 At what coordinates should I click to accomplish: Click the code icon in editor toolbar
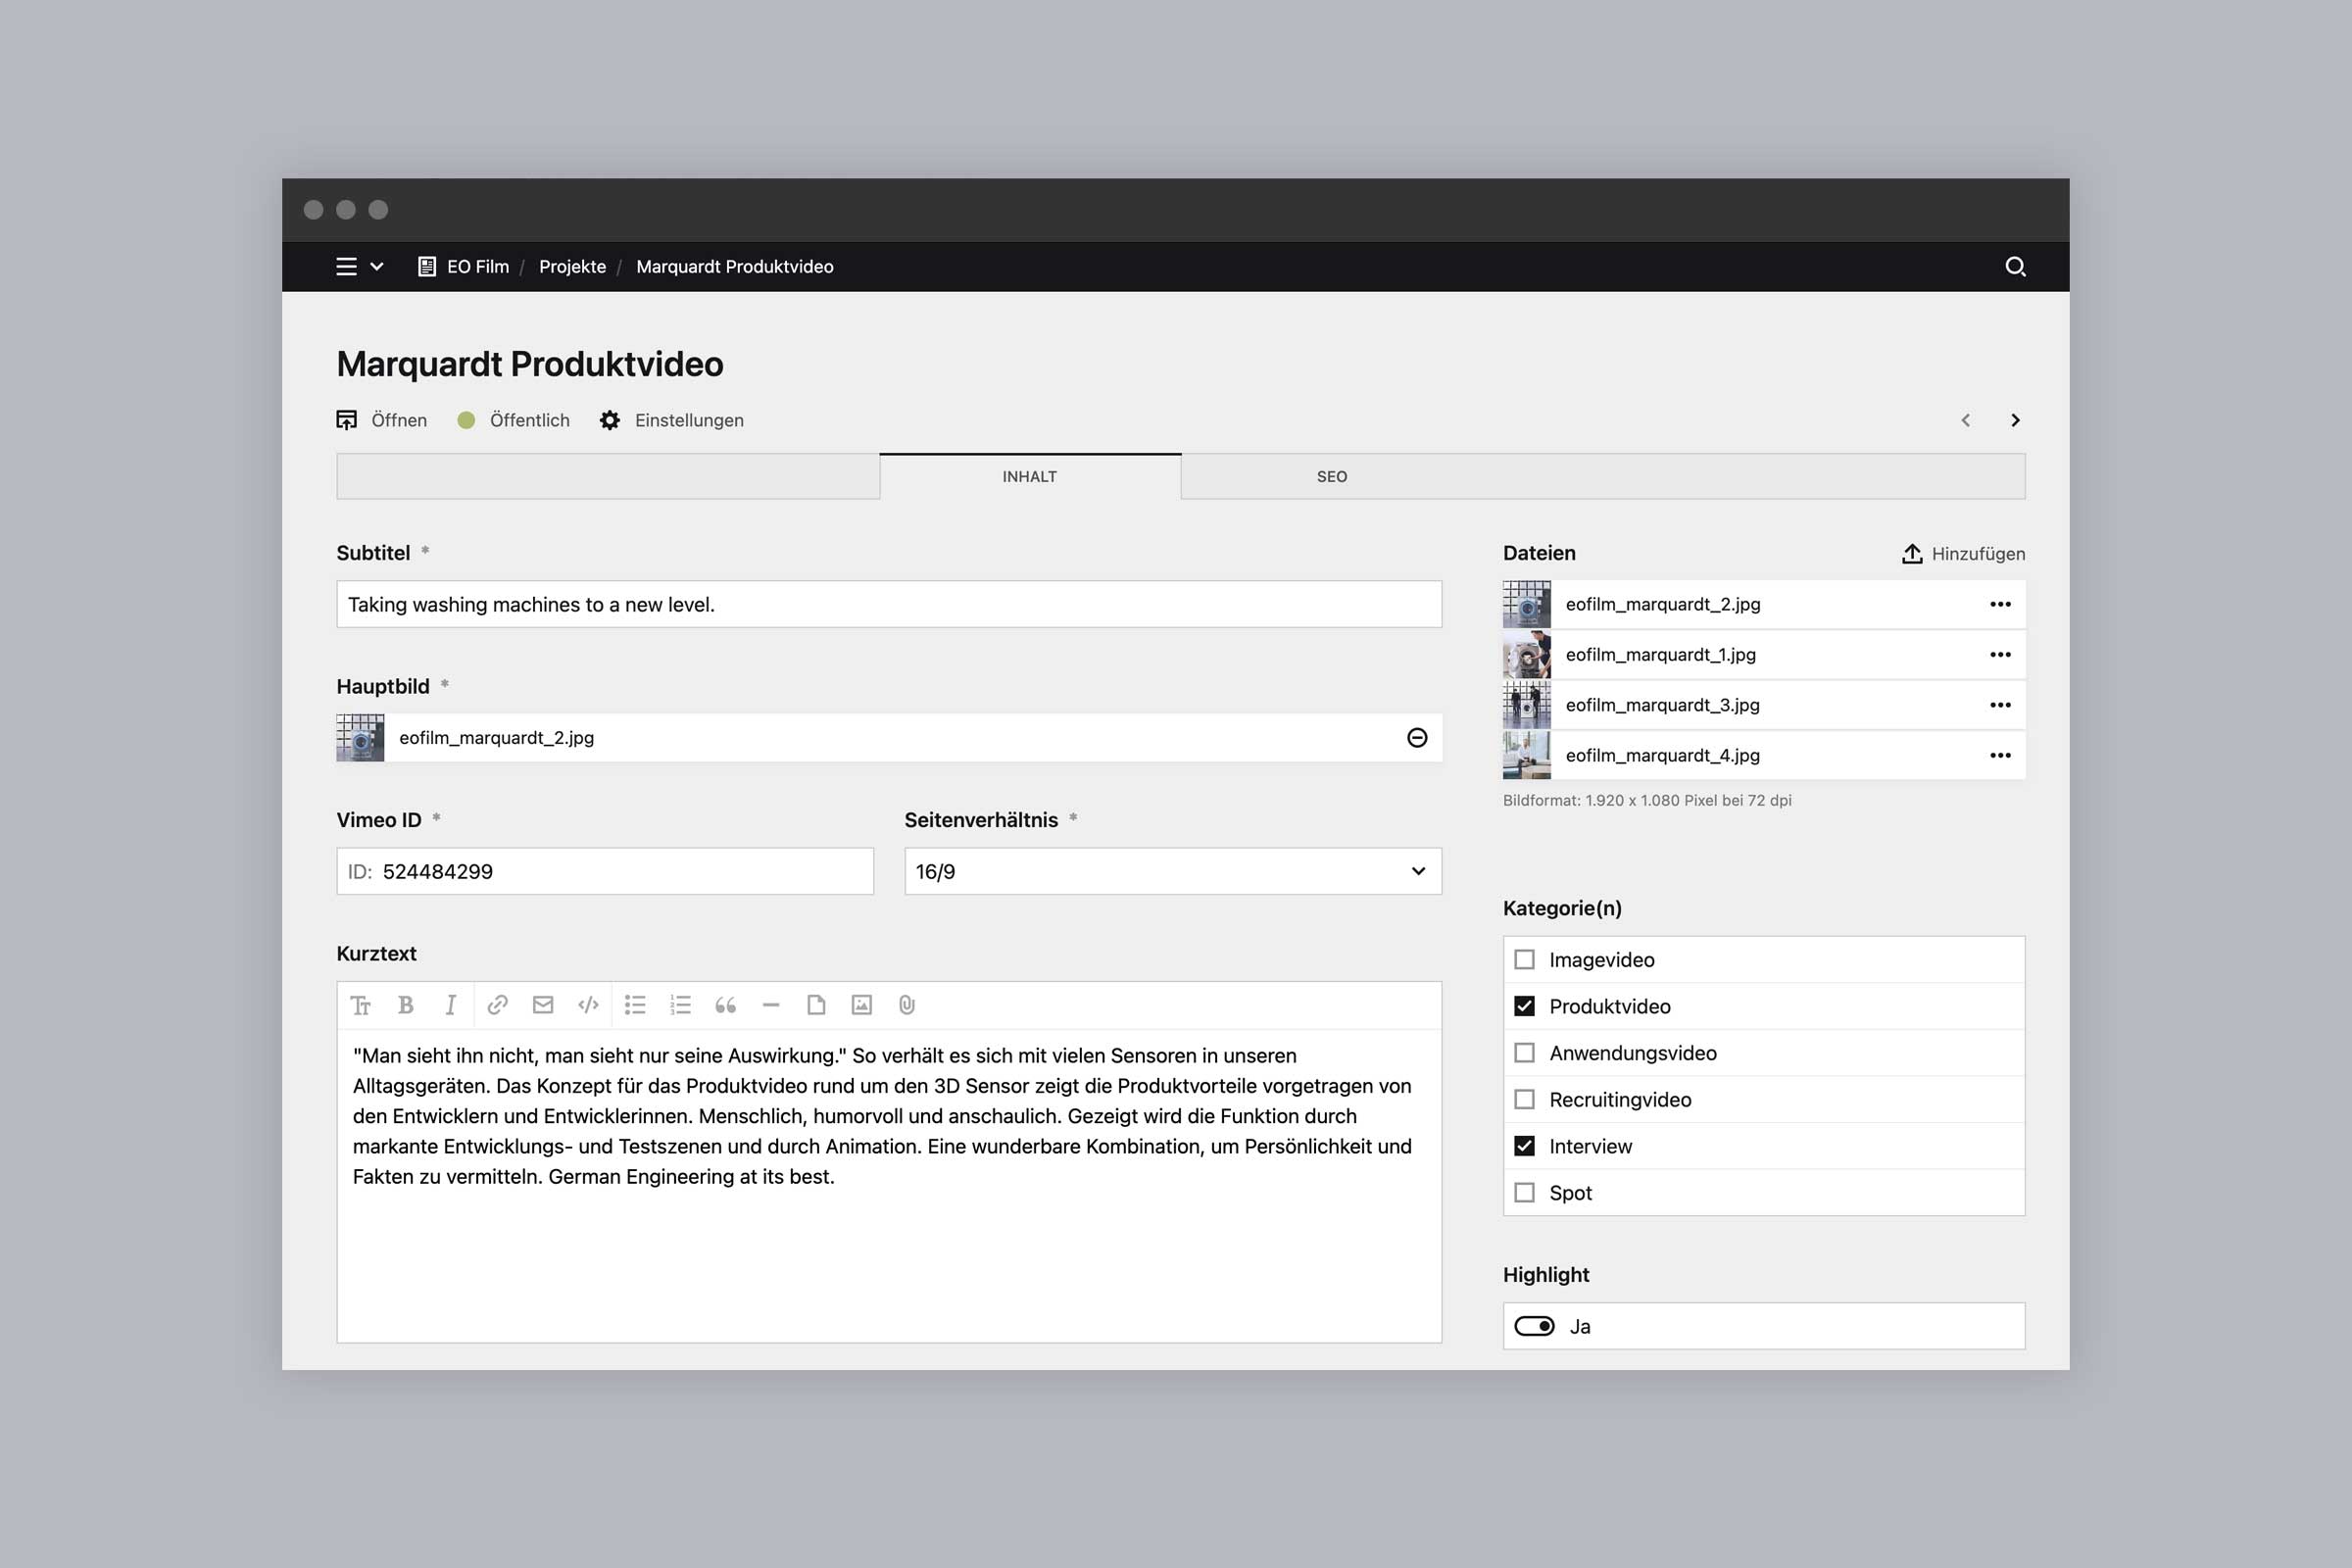588,1005
